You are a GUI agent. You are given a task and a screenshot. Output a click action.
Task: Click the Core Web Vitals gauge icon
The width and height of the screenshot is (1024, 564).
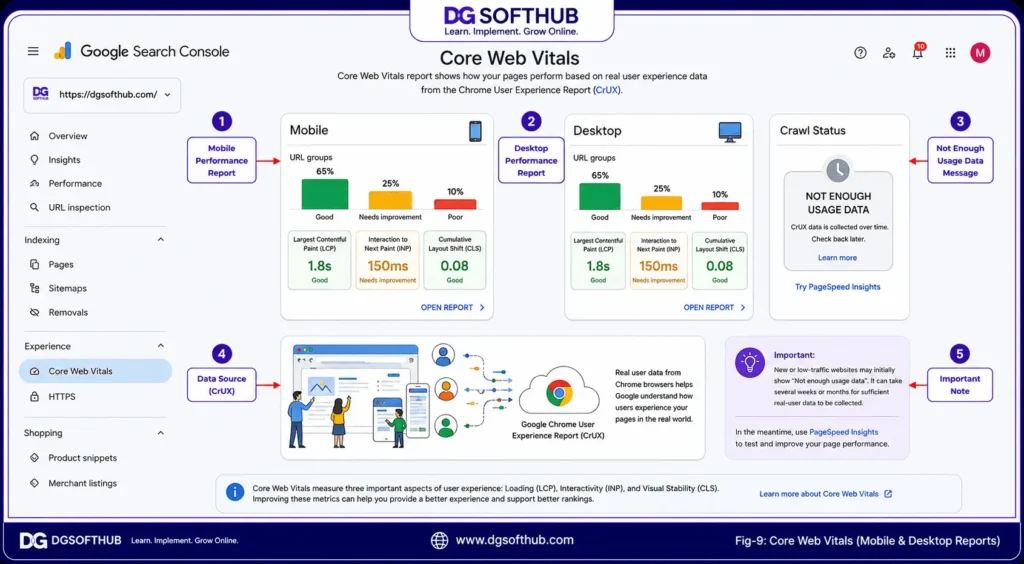tap(35, 371)
